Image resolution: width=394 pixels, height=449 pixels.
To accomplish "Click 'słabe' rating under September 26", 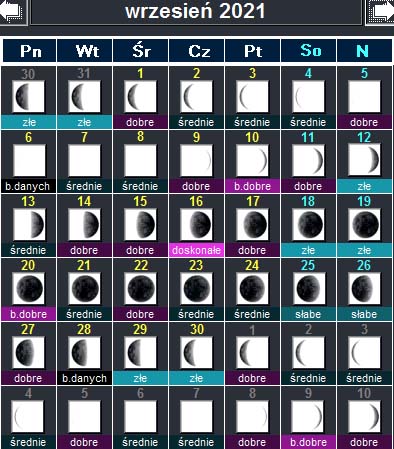I will 364,314.
